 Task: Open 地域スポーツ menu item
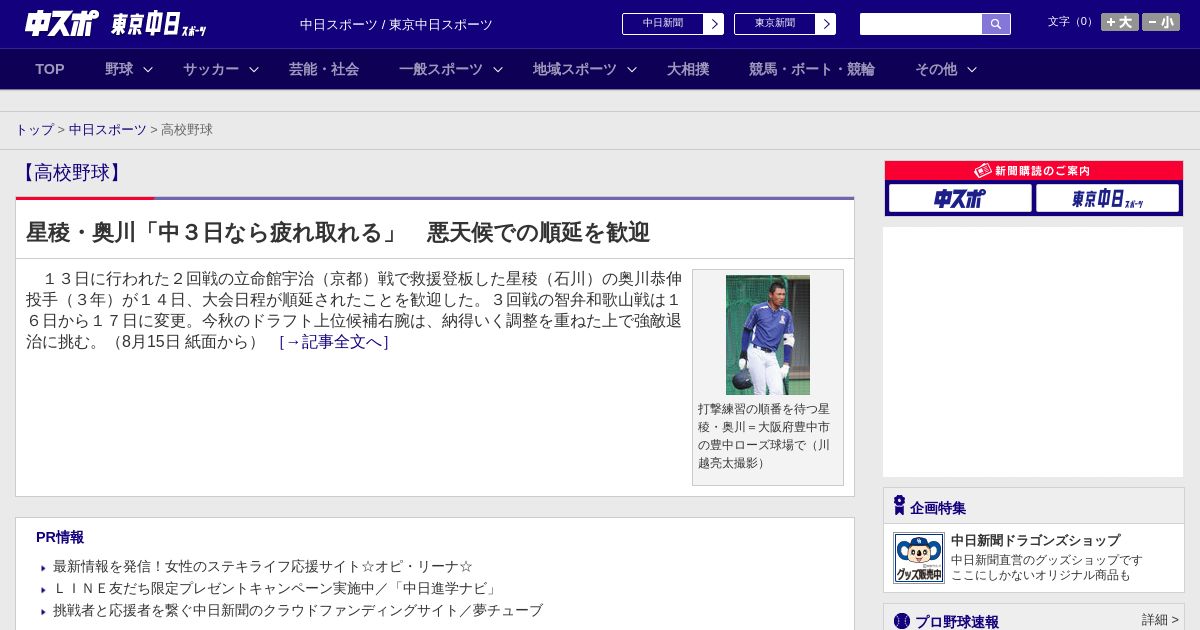coord(575,69)
